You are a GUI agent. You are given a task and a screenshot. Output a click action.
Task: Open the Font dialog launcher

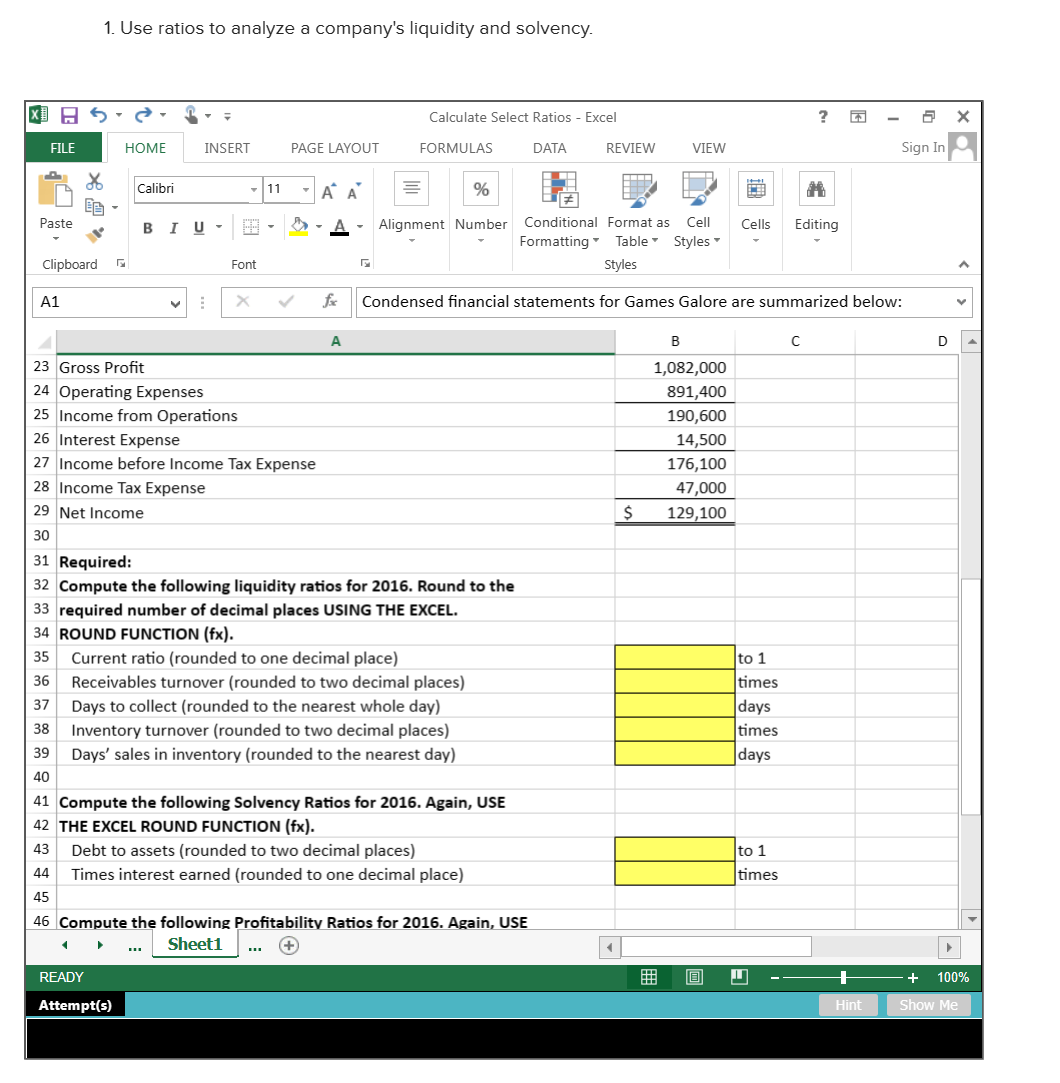tap(365, 263)
